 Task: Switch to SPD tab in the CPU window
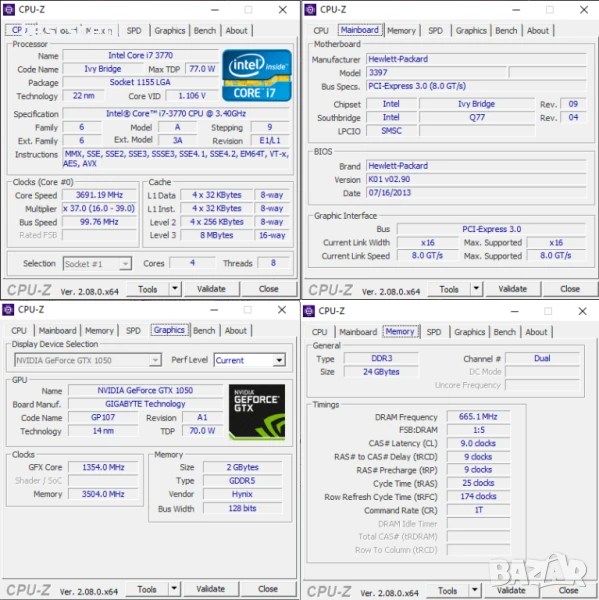click(134, 31)
